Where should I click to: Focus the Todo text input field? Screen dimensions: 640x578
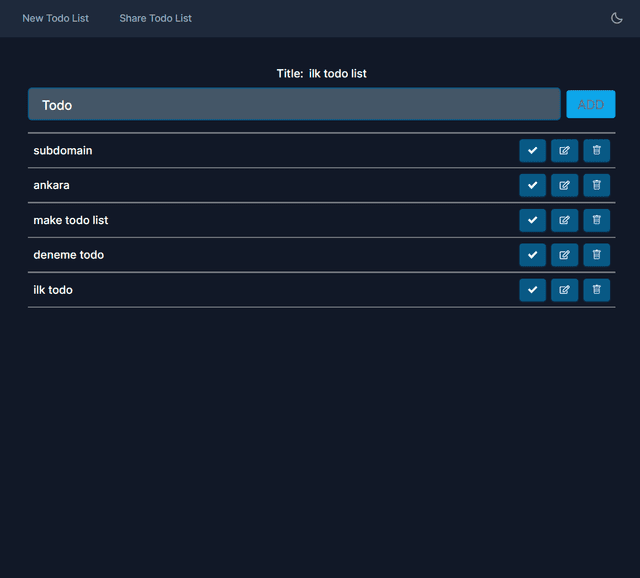pos(294,105)
